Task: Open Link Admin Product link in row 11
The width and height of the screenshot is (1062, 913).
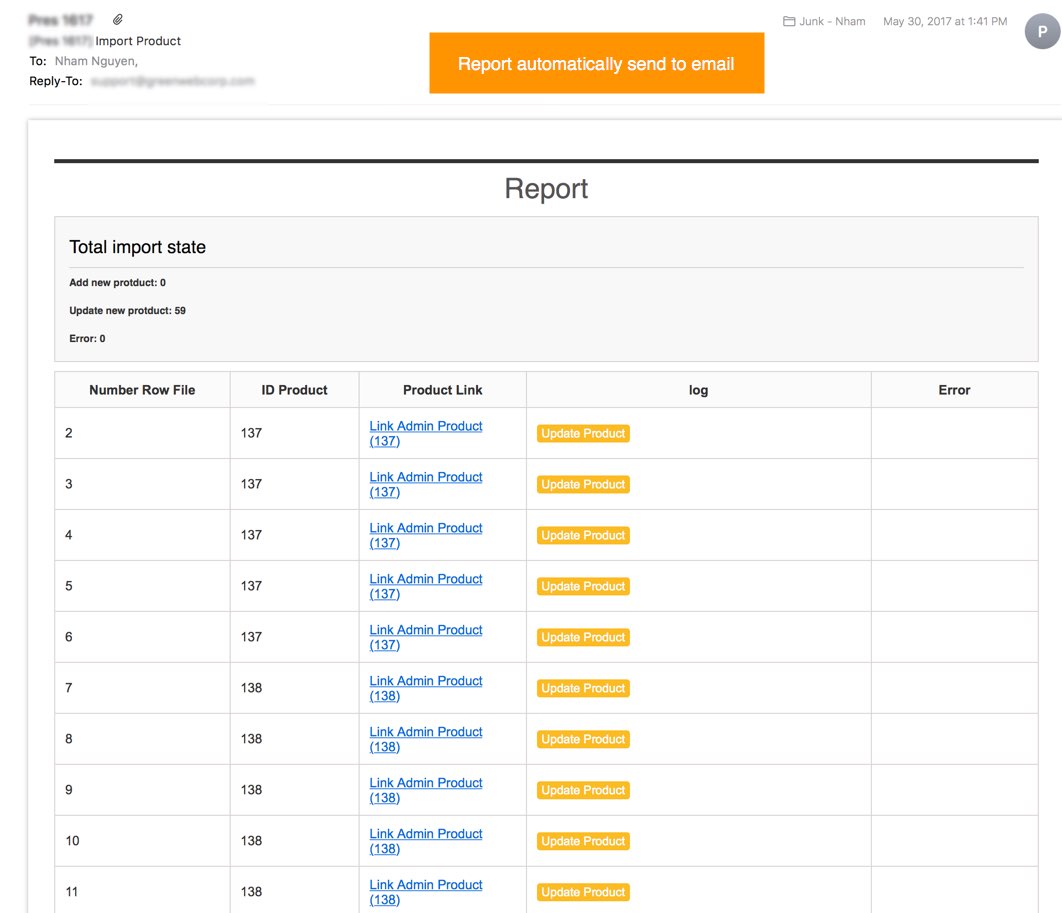Action: [425, 892]
